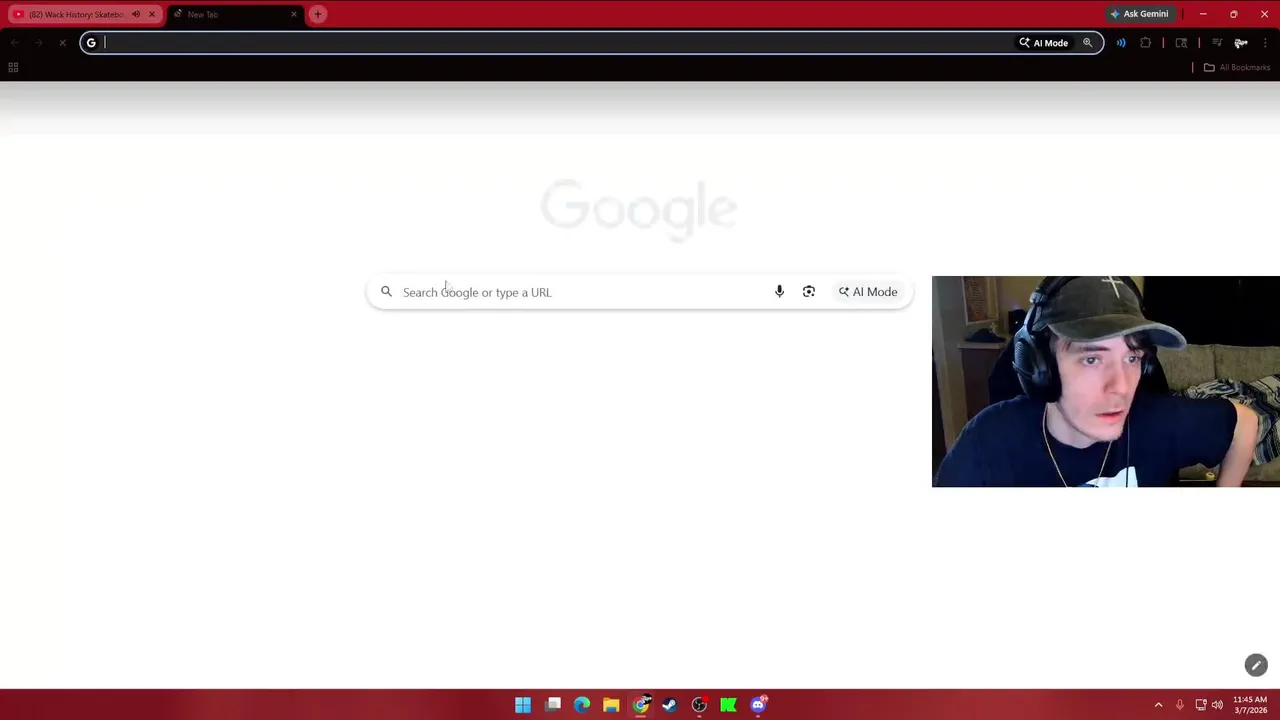Viewport: 1280px width, 720px height.
Task: Click the Google search box
Action: pos(639,292)
